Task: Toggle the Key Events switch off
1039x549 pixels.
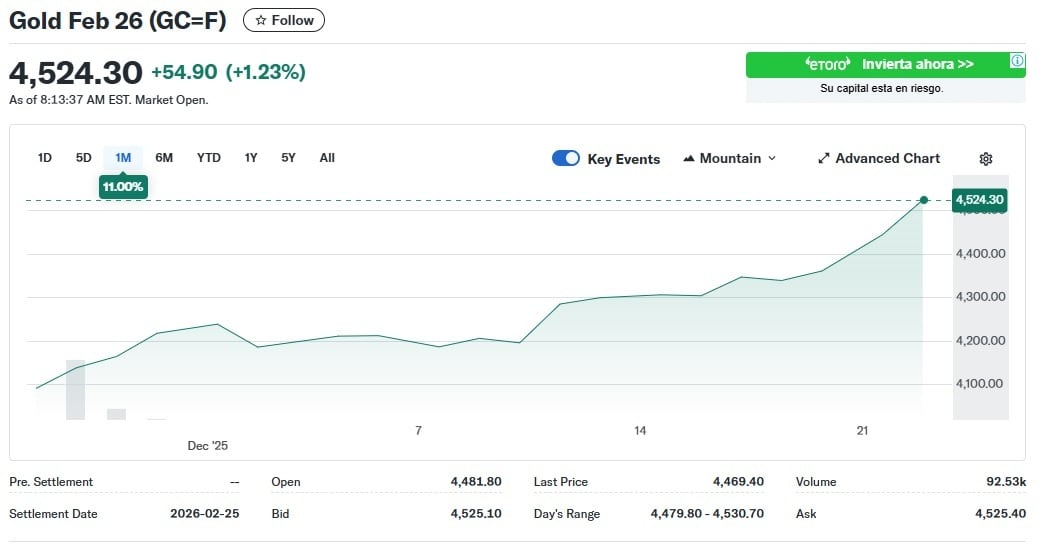Action: point(566,159)
